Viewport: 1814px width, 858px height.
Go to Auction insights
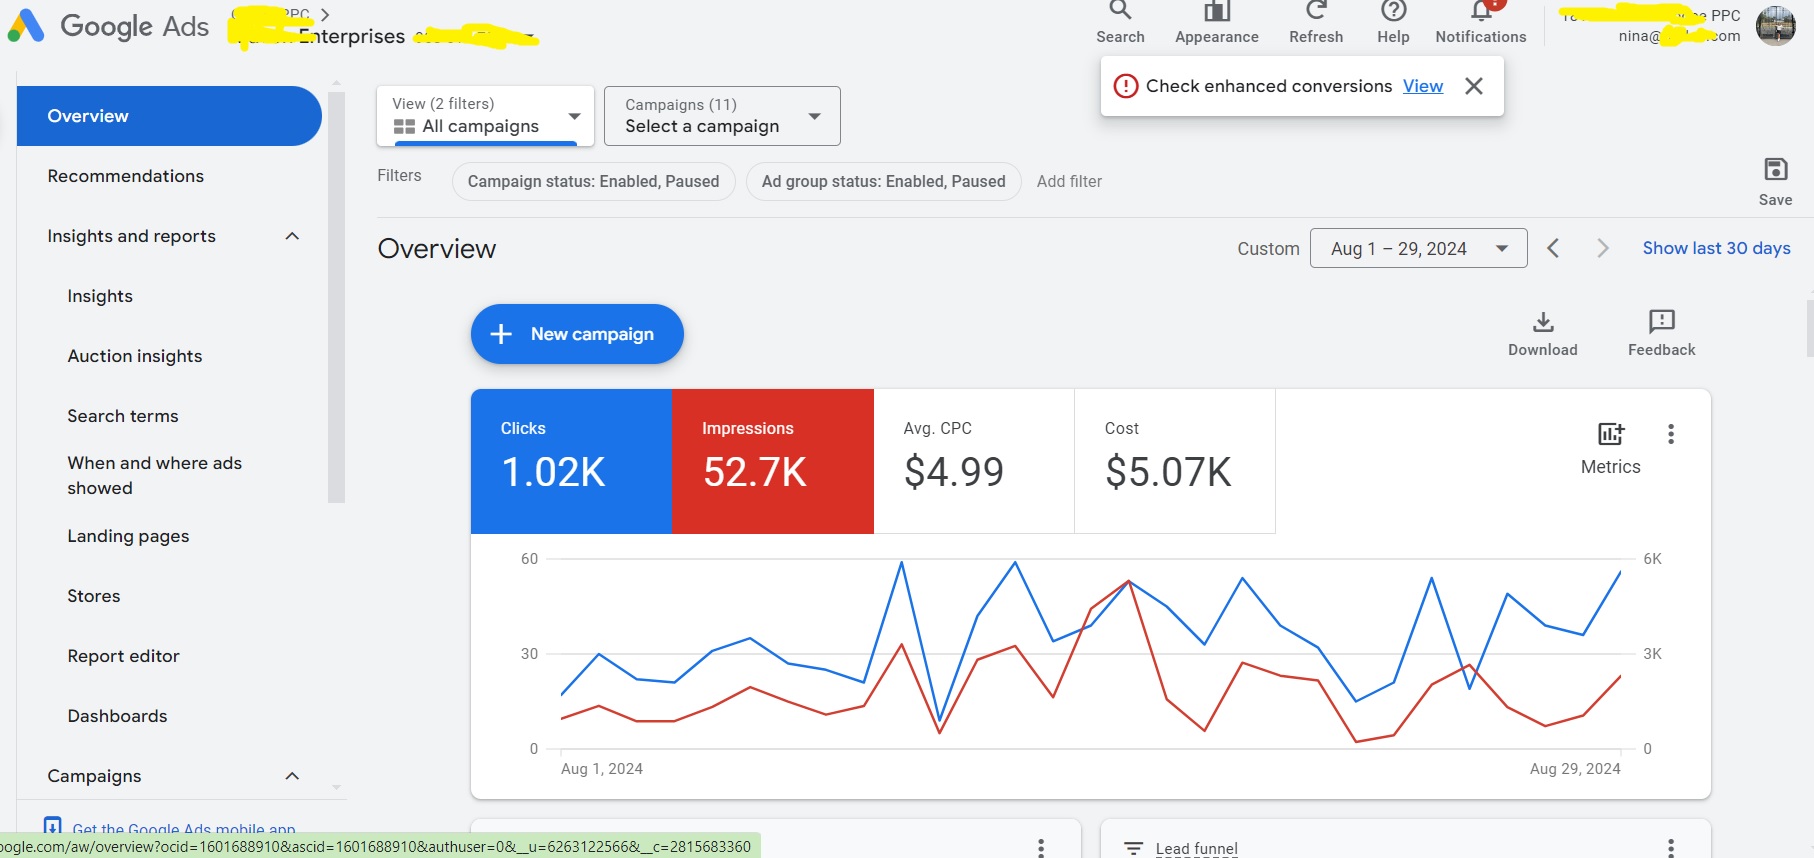pos(135,356)
